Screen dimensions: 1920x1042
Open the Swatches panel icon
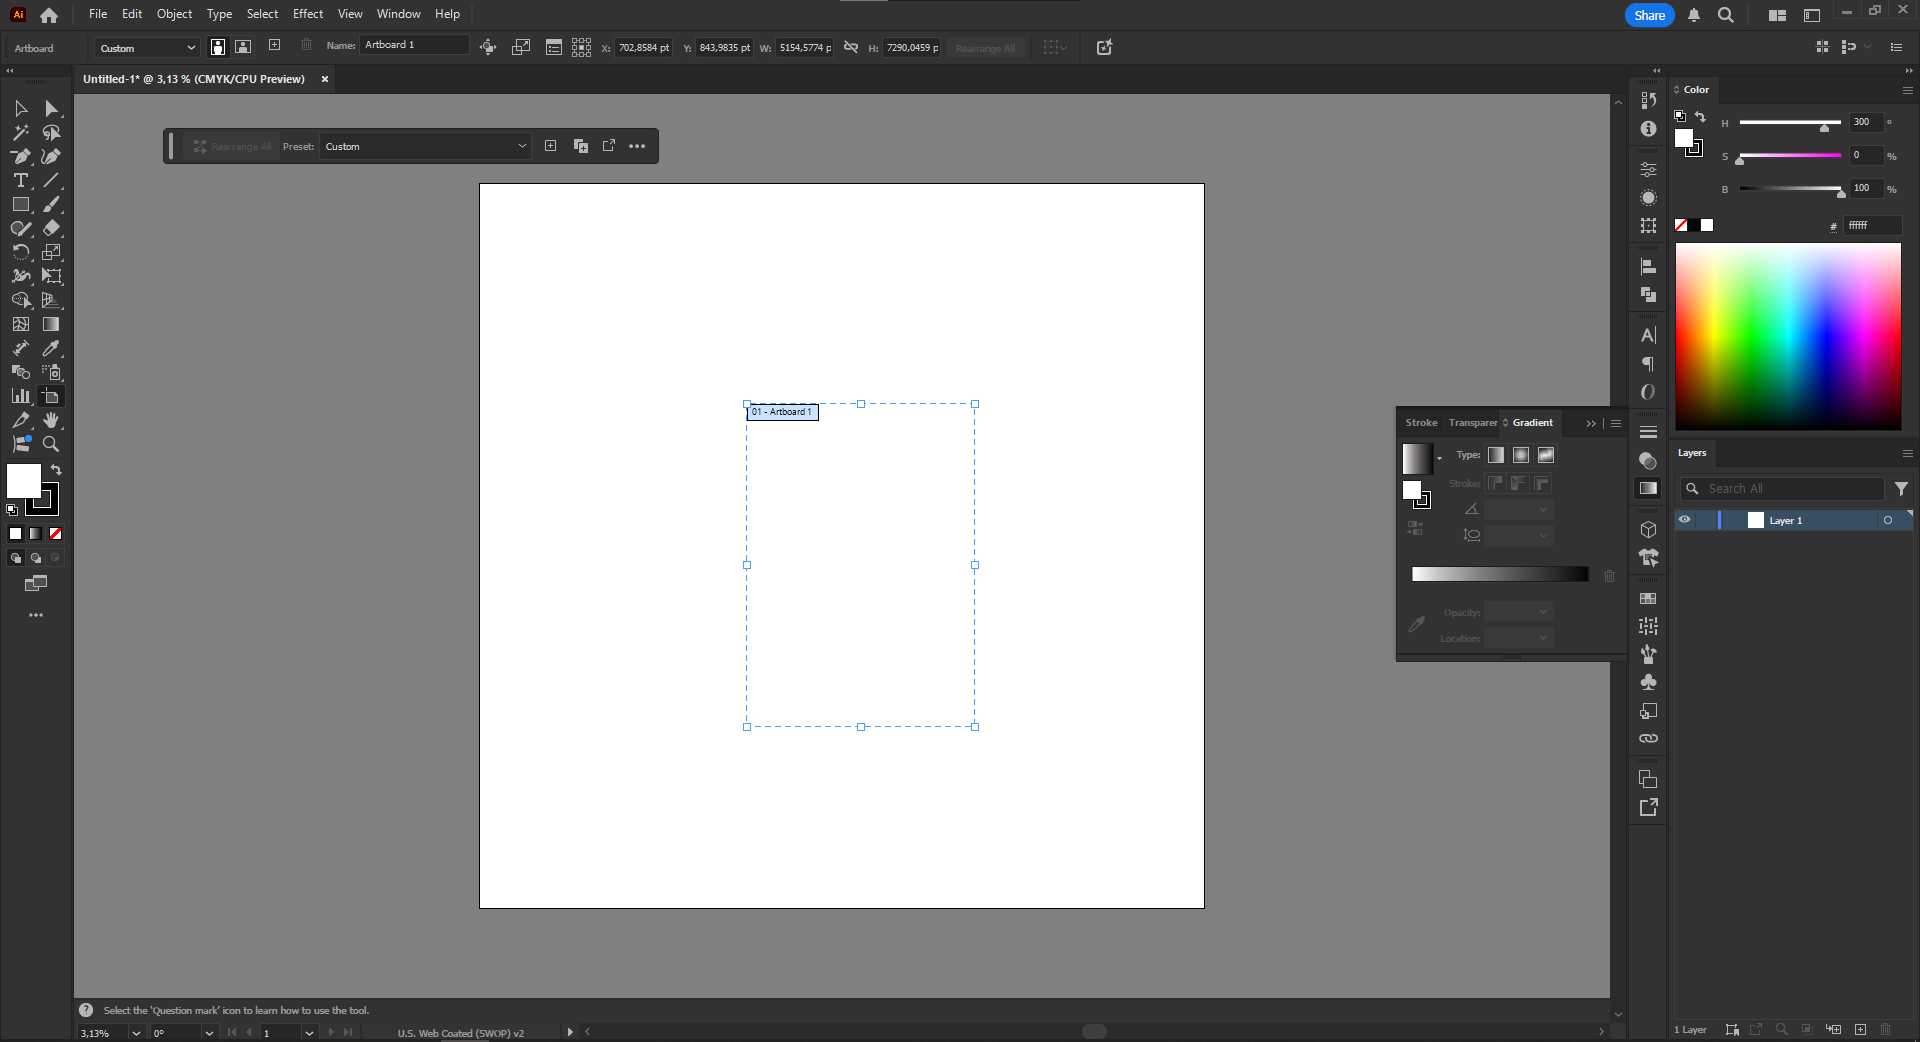click(x=1648, y=598)
